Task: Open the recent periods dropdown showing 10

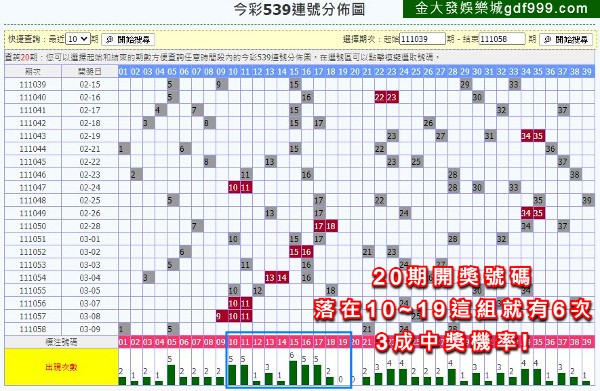Action: pyautogui.click(x=78, y=39)
